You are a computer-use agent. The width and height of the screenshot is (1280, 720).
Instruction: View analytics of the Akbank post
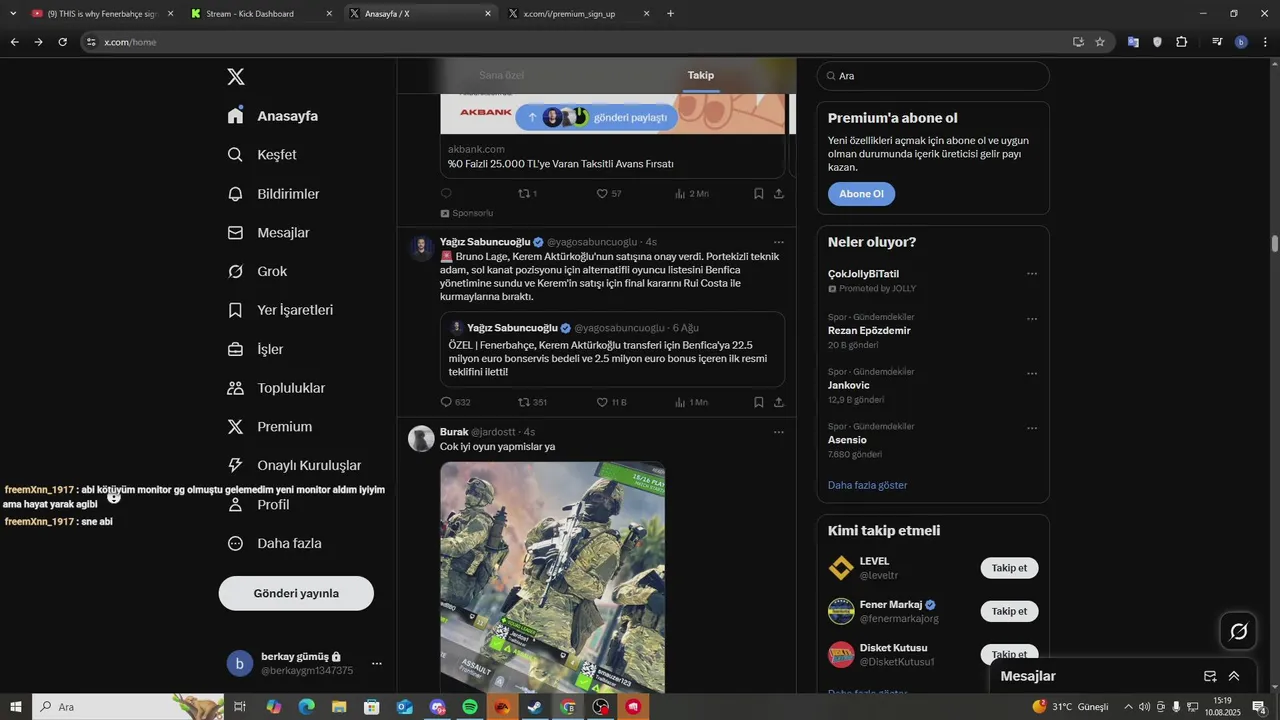(x=691, y=194)
